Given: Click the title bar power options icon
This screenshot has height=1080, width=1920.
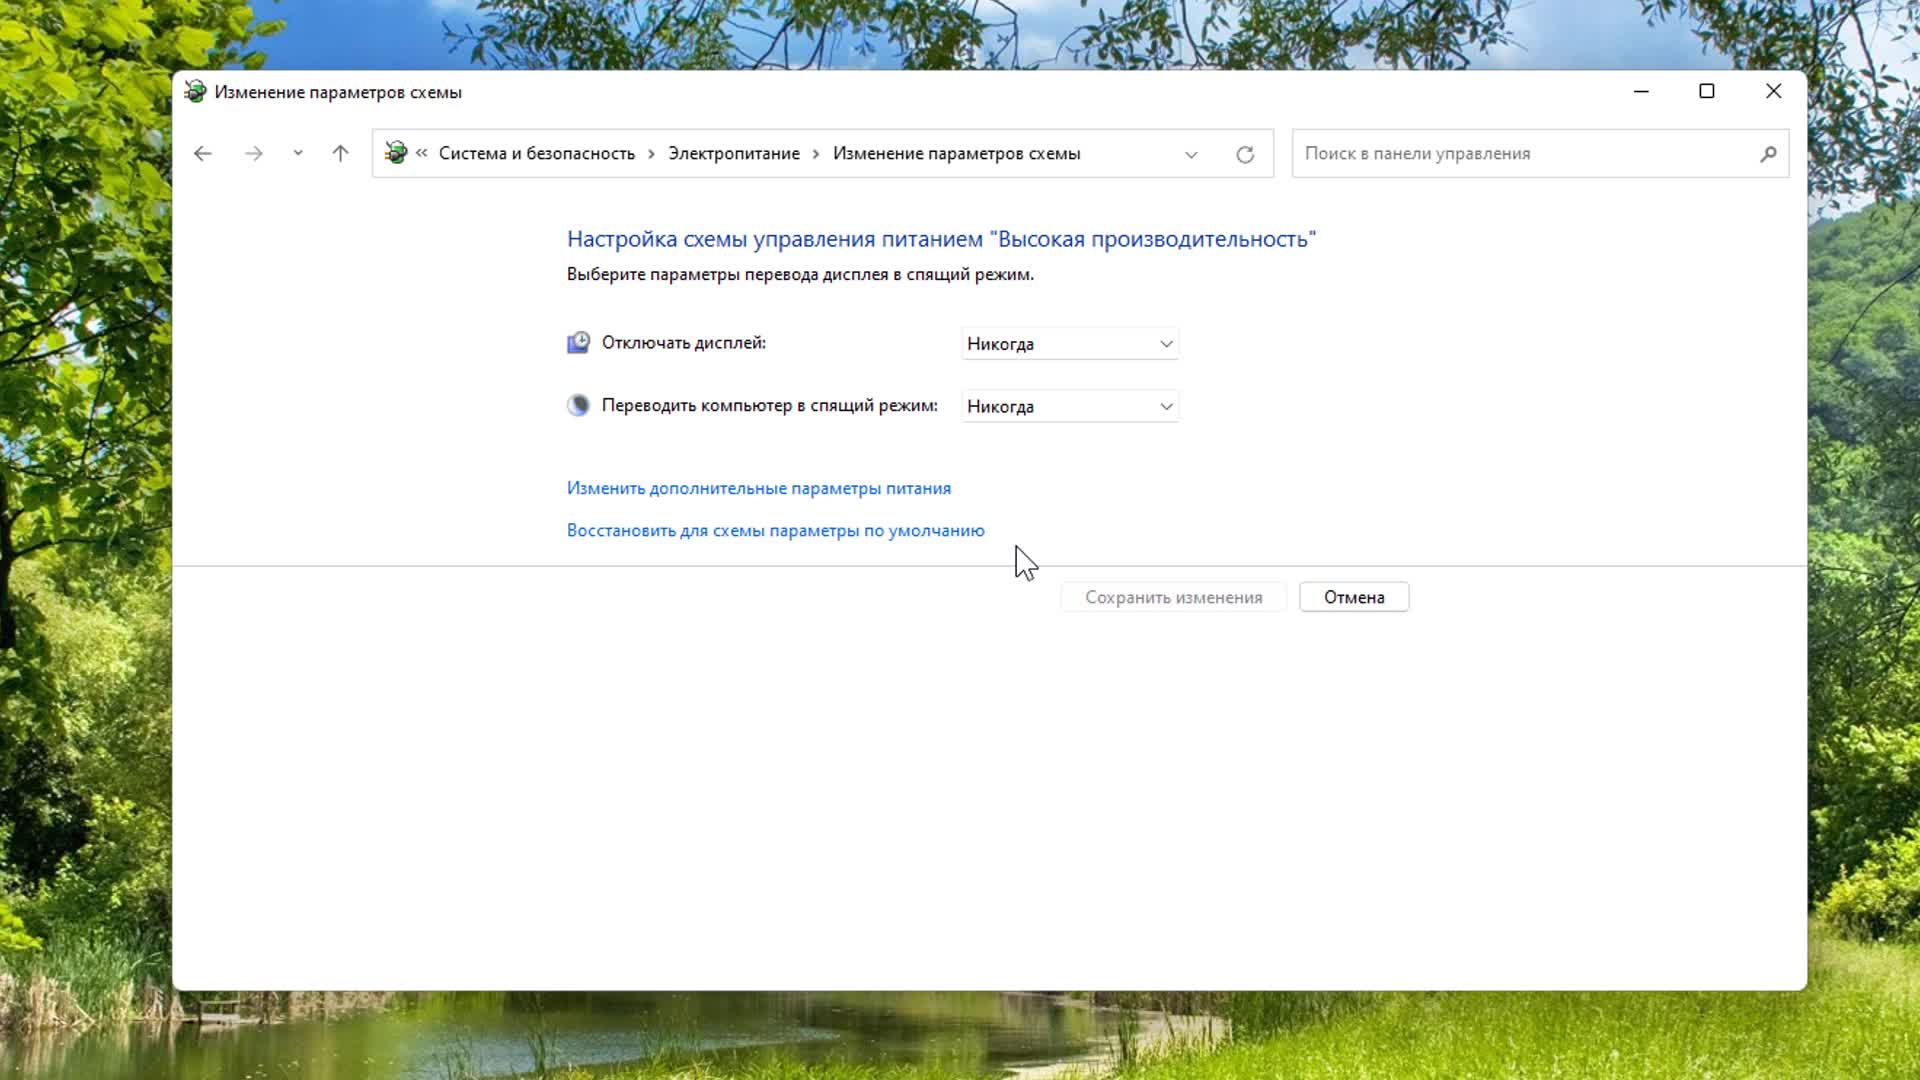Looking at the screenshot, I should click(195, 92).
